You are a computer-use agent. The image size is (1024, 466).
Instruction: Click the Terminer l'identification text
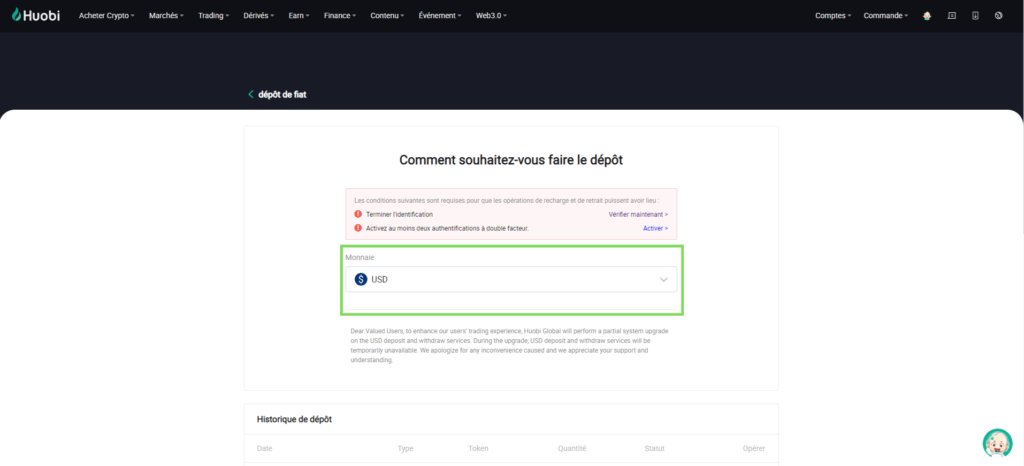(x=399, y=214)
